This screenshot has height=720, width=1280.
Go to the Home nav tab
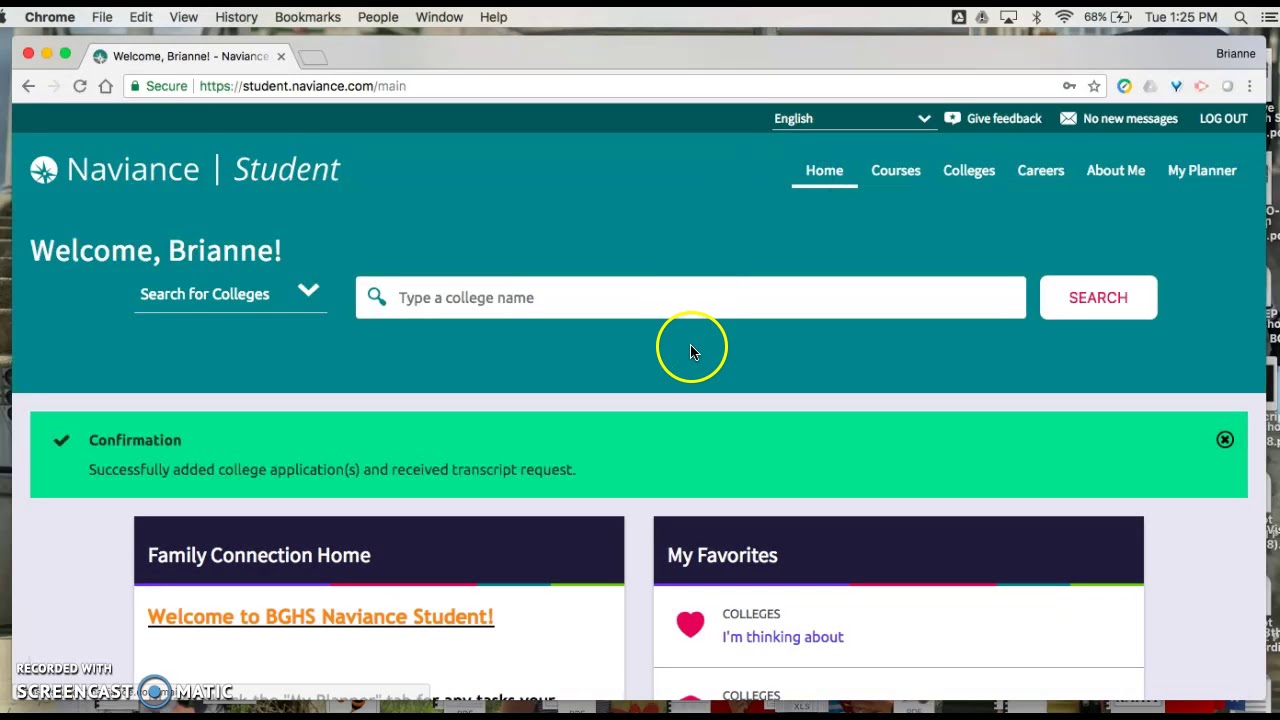coord(824,170)
